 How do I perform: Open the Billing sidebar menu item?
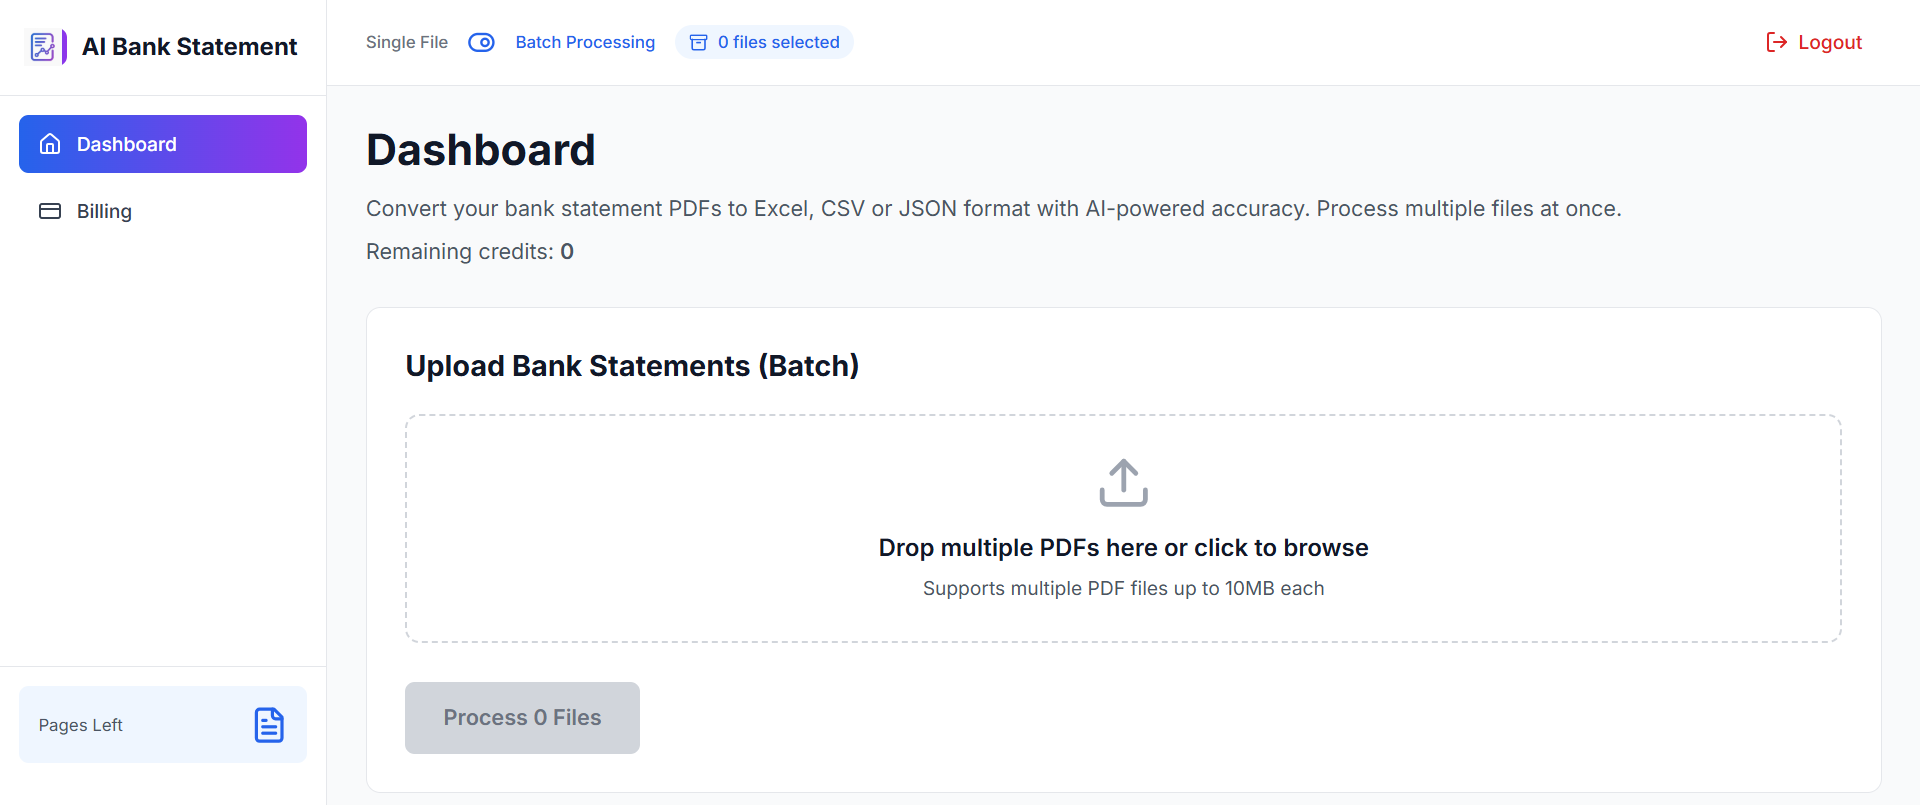coord(104,211)
